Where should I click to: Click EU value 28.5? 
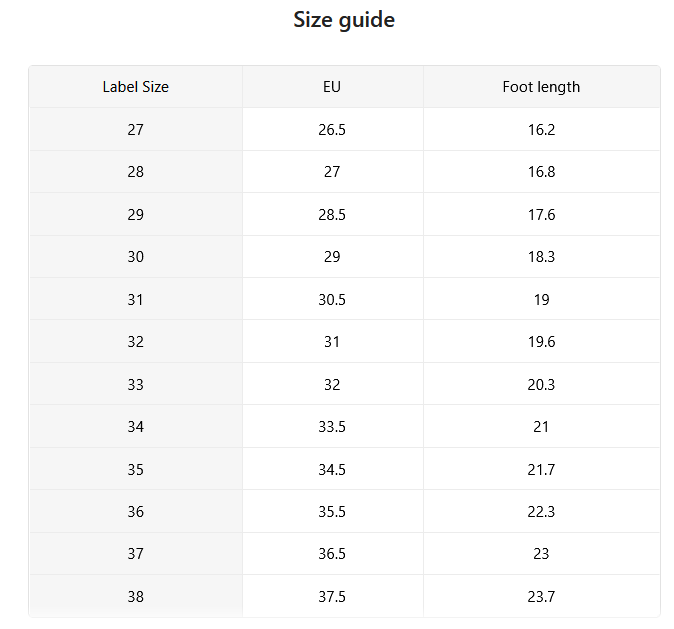[x=332, y=215]
